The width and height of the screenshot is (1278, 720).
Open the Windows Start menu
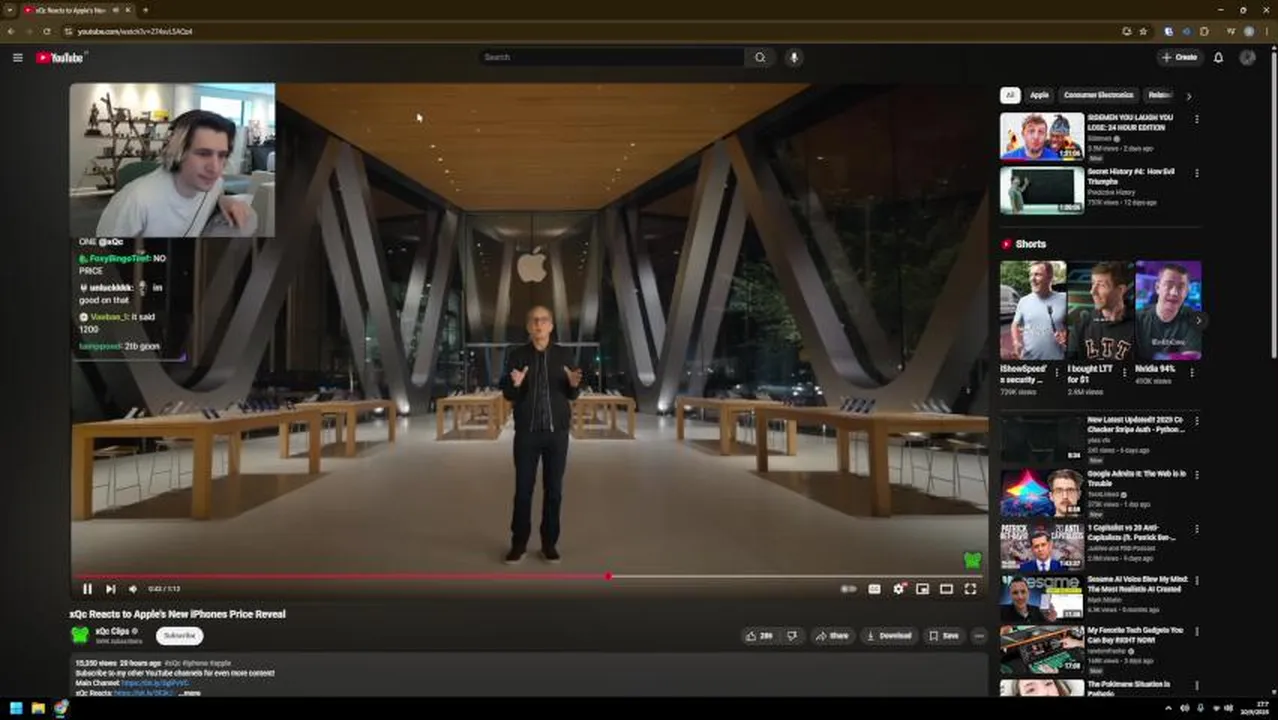[15, 708]
